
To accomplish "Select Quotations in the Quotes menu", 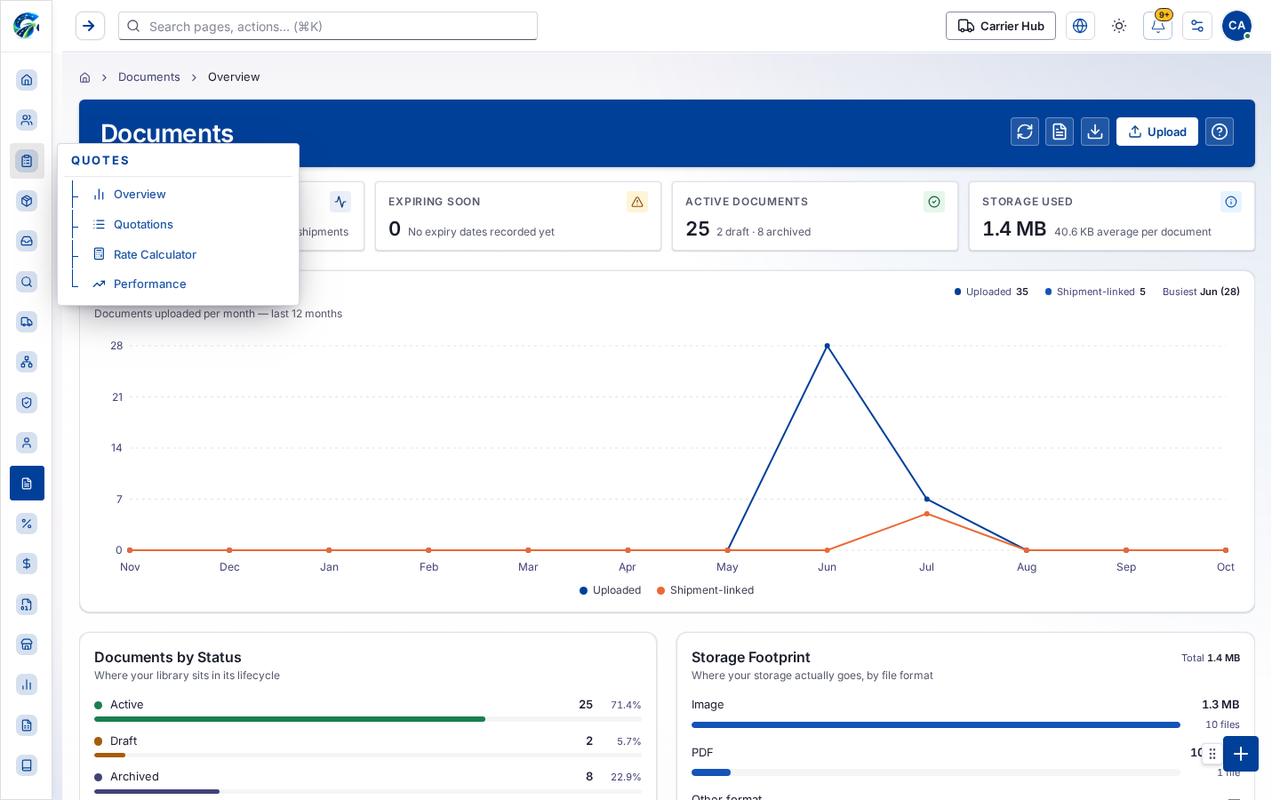I will click(143, 224).
